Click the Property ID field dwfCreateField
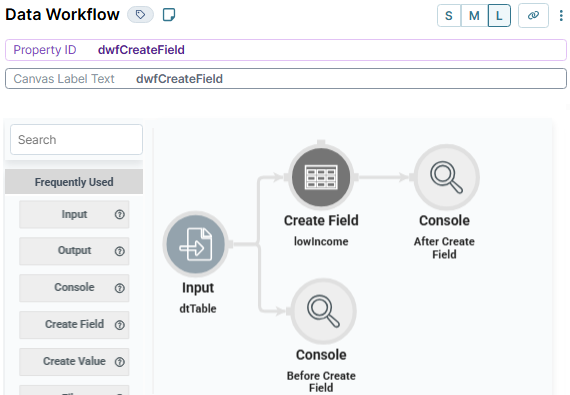The image size is (570, 395). point(286,50)
